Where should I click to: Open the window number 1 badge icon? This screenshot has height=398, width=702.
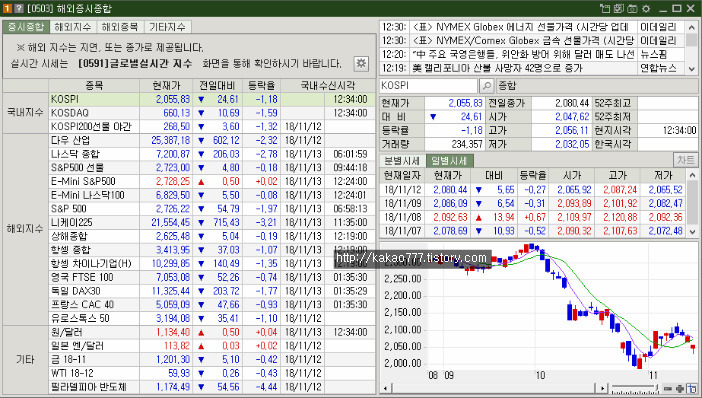[x=7, y=9]
